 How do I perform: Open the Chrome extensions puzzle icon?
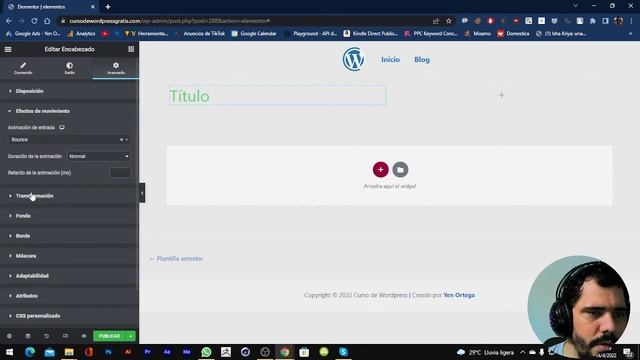(x=592, y=21)
